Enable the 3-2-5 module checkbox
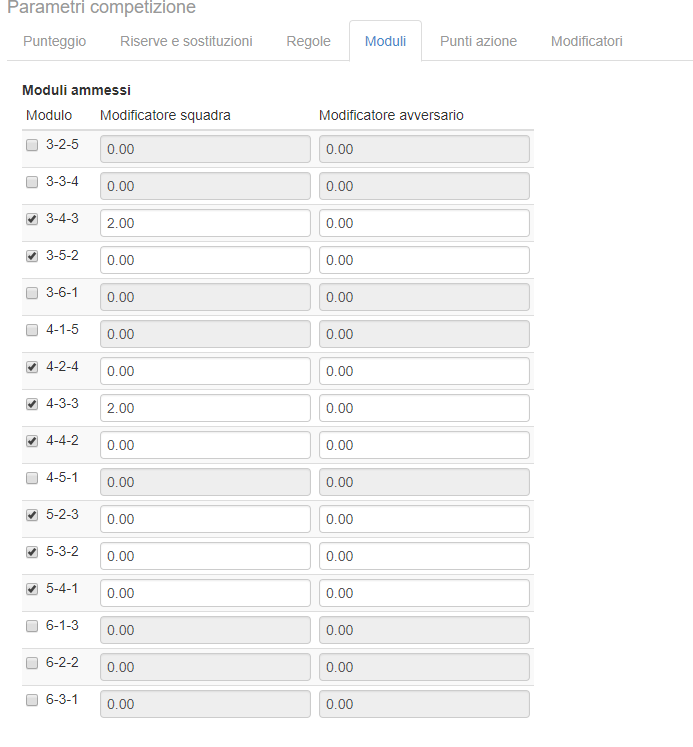The width and height of the screenshot is (693, 747). click(32, 145)
